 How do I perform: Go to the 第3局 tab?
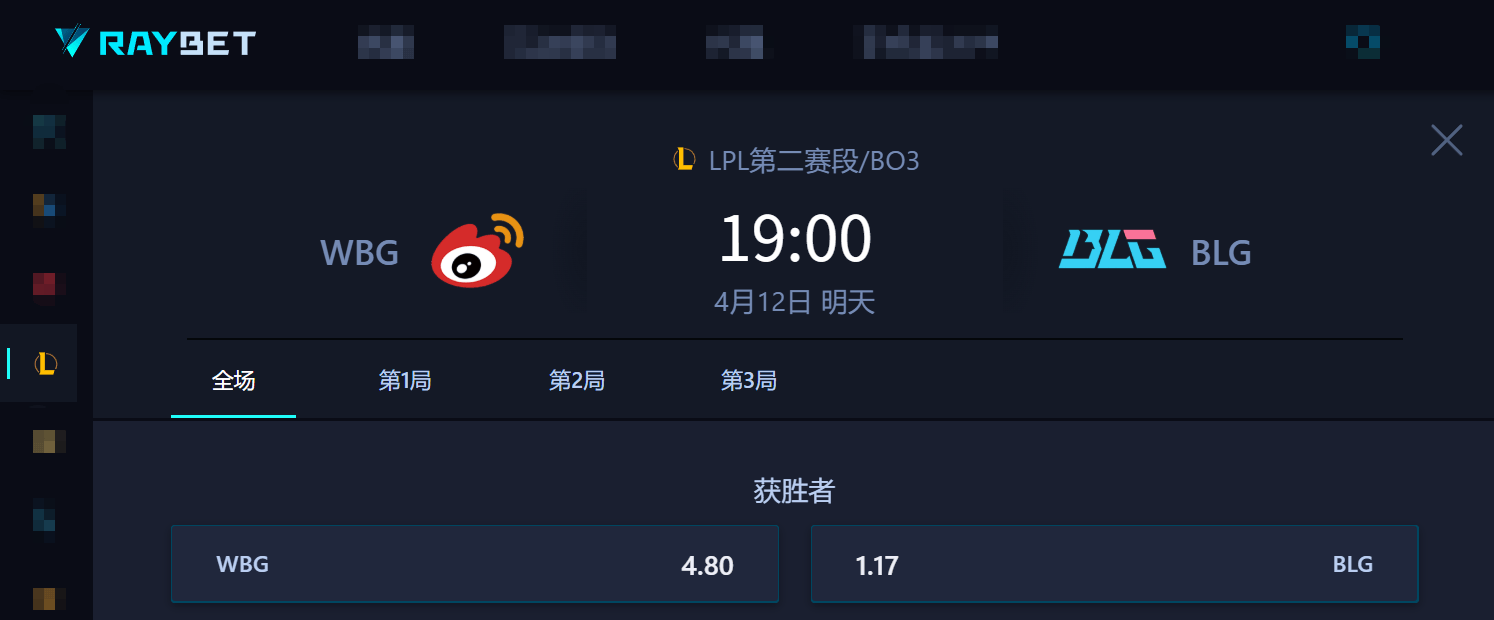point(749,381)
